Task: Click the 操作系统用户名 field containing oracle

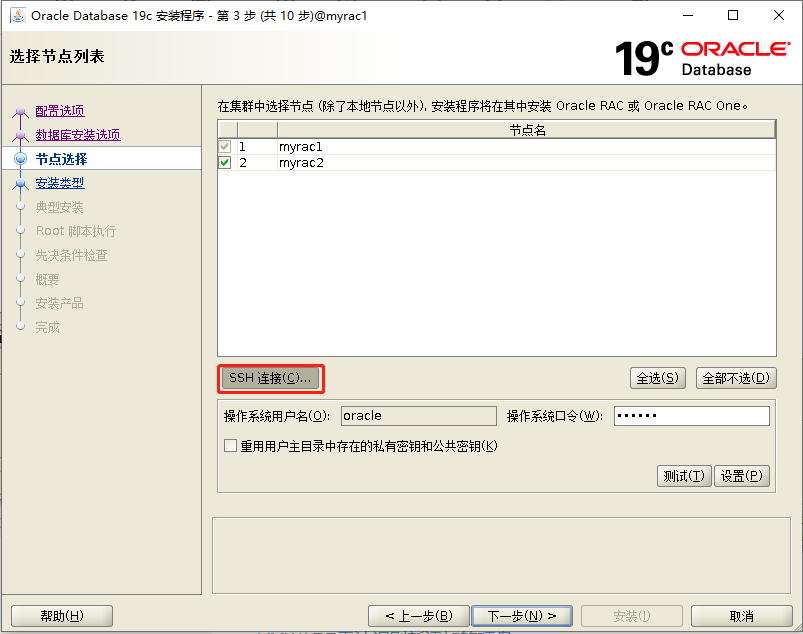Action: 419,416
